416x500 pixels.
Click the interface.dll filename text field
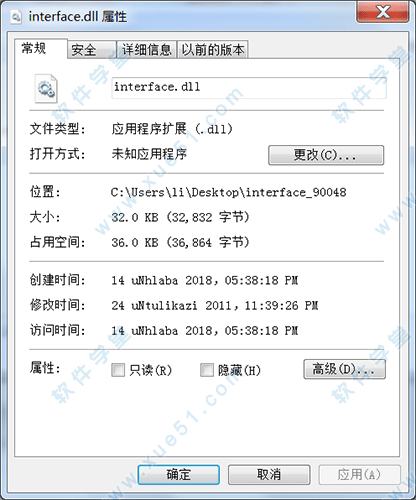pos(249,88)
